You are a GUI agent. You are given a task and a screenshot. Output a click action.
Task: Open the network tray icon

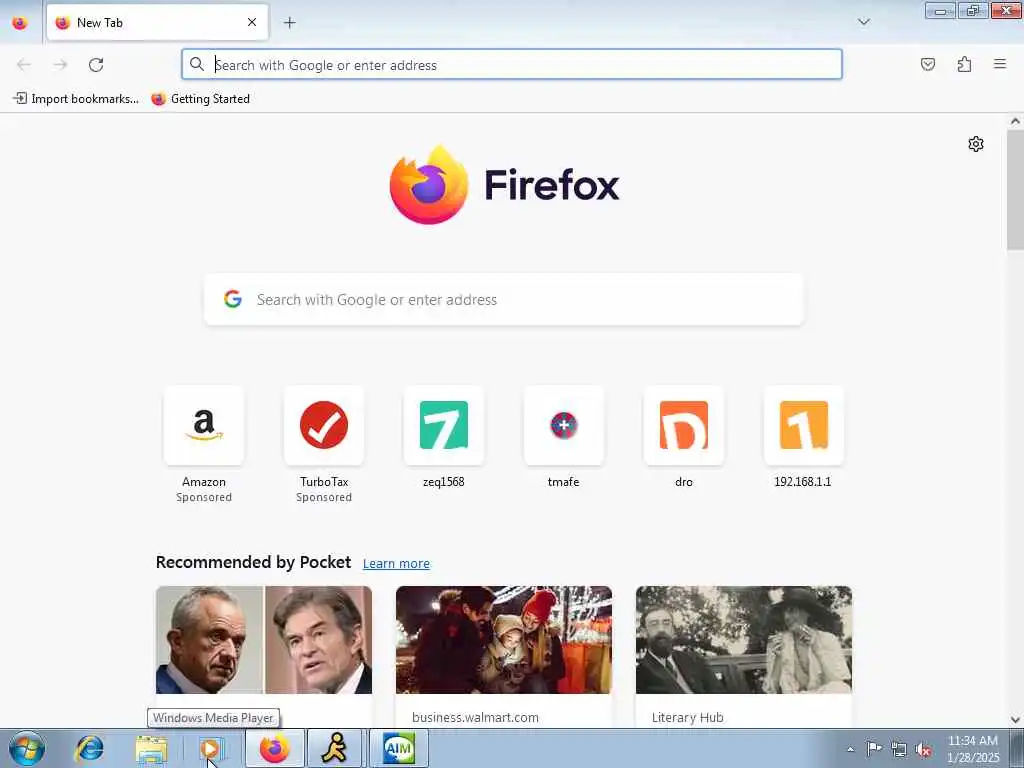[x=899, y=749]
